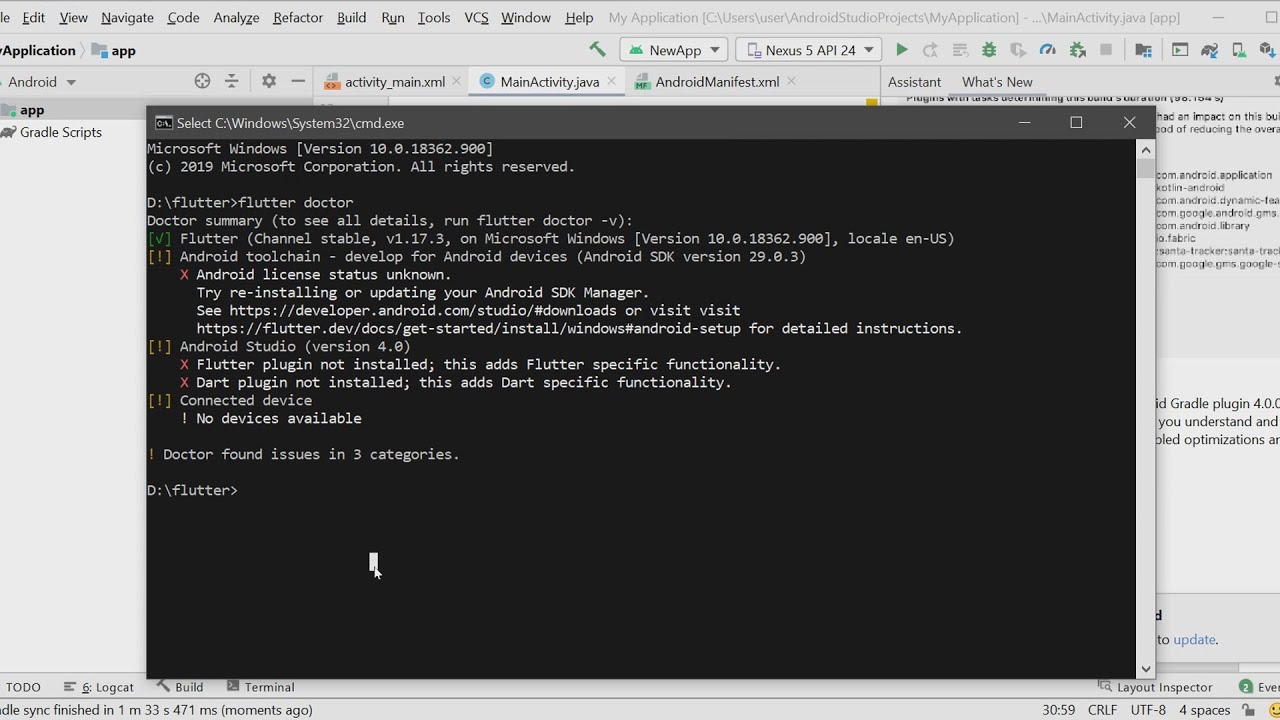Click the Collapse All icon in Project panel
The image size is (1280, 720).
[x=232, y=81]
